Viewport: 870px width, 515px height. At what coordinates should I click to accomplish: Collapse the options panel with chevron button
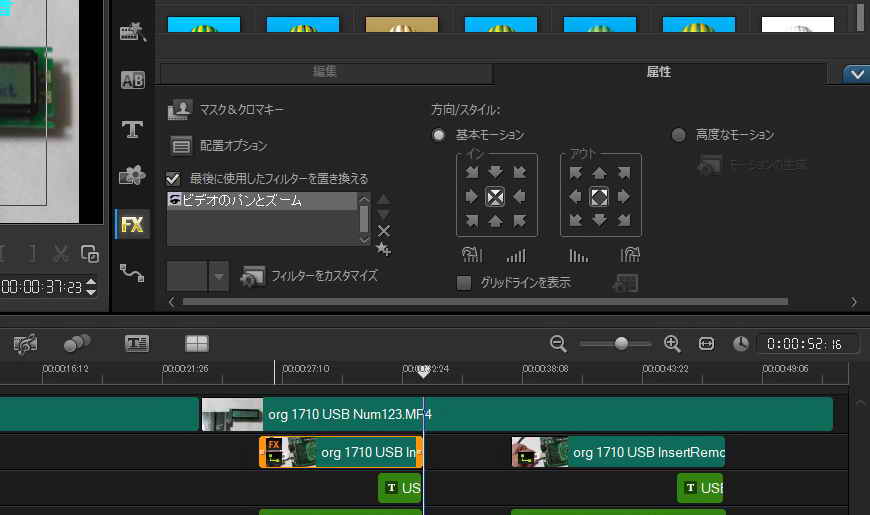pos(855,73)
